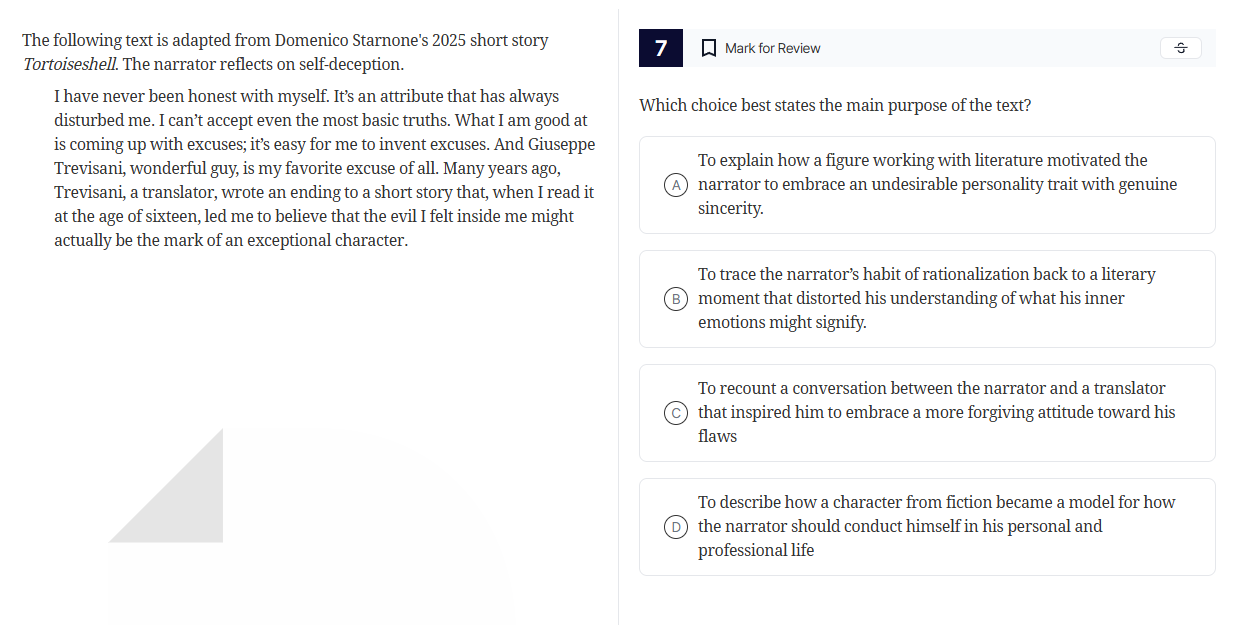
Task: Choose answer option D about the fictional model
Action: pyautogui.click(x=927, y=526)
